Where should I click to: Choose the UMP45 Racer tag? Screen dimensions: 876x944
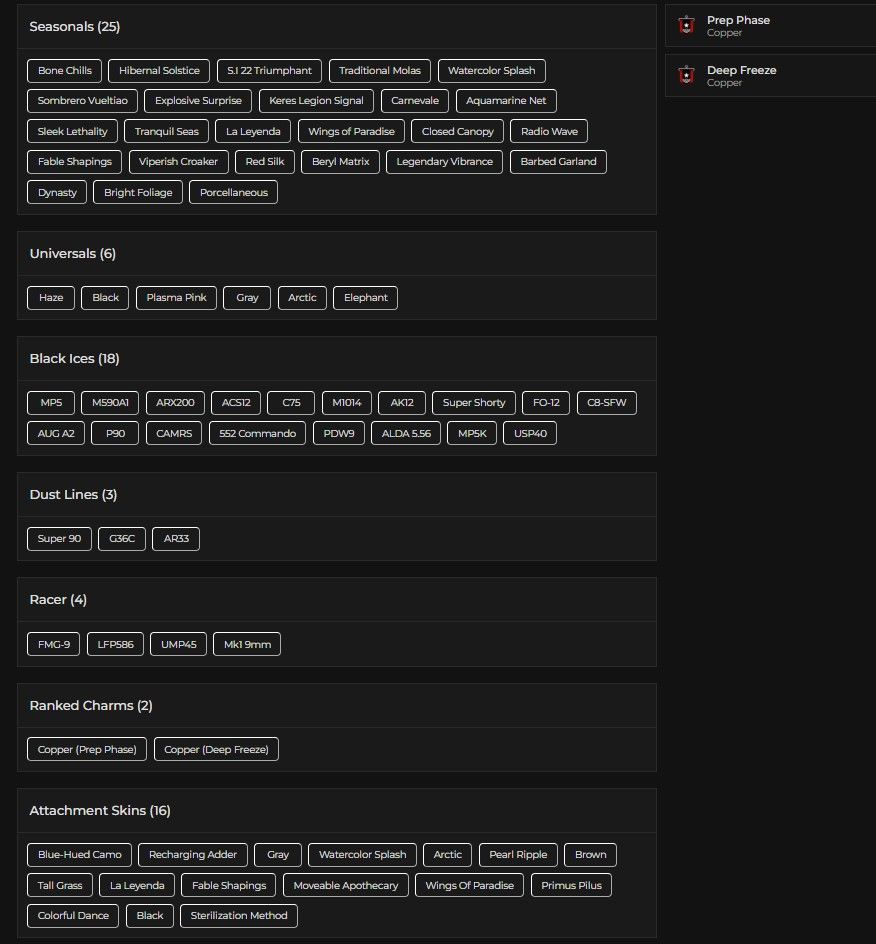(x=179, y=644)
